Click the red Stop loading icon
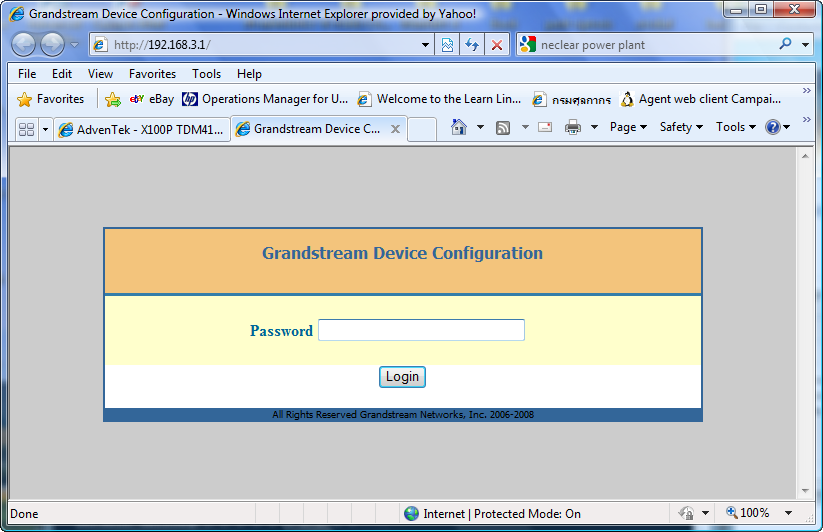The height and width of the screenshot is (532, 823). click(497, 45)
